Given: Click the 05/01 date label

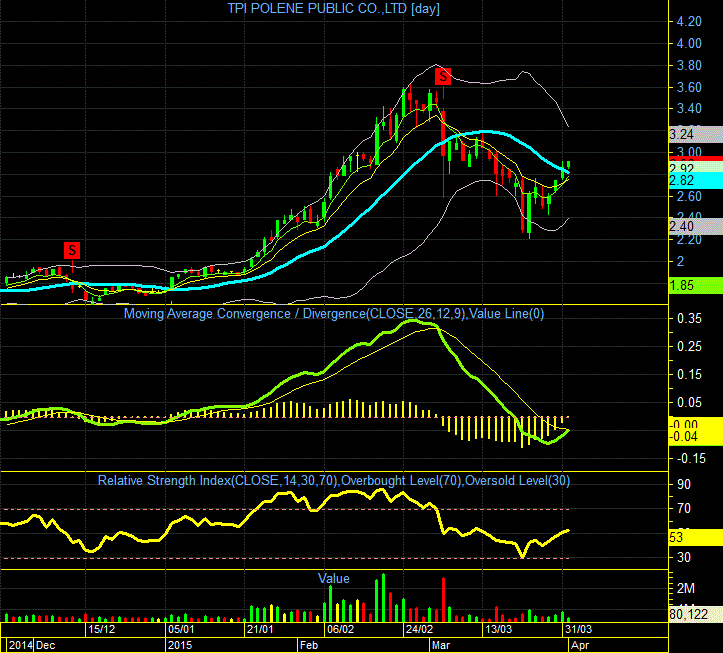Looking at the screenshot, I should (x=181, y=629).
